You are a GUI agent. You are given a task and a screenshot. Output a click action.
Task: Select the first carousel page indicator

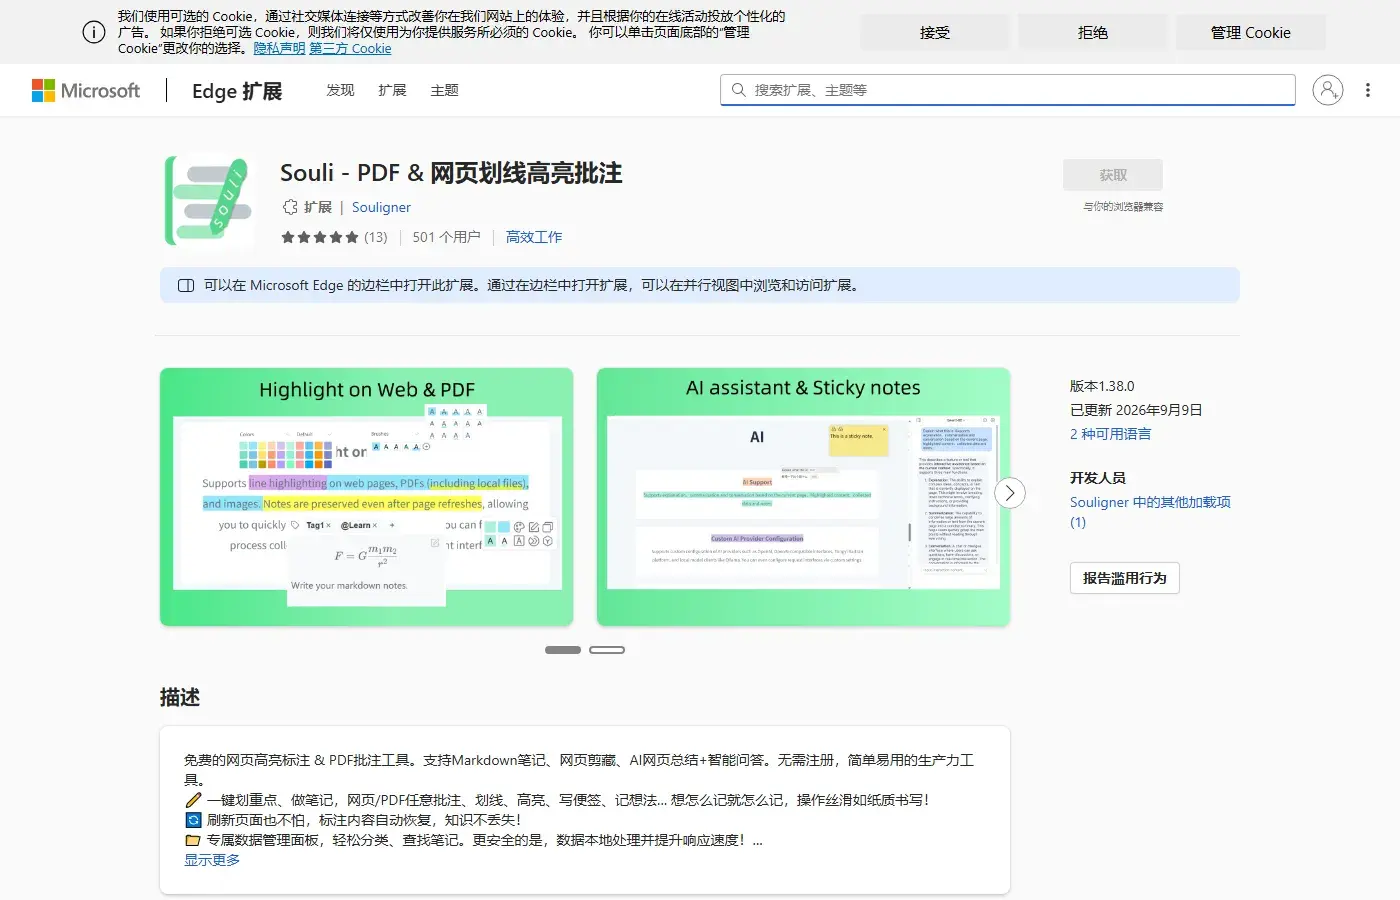(x=563, y=650)
